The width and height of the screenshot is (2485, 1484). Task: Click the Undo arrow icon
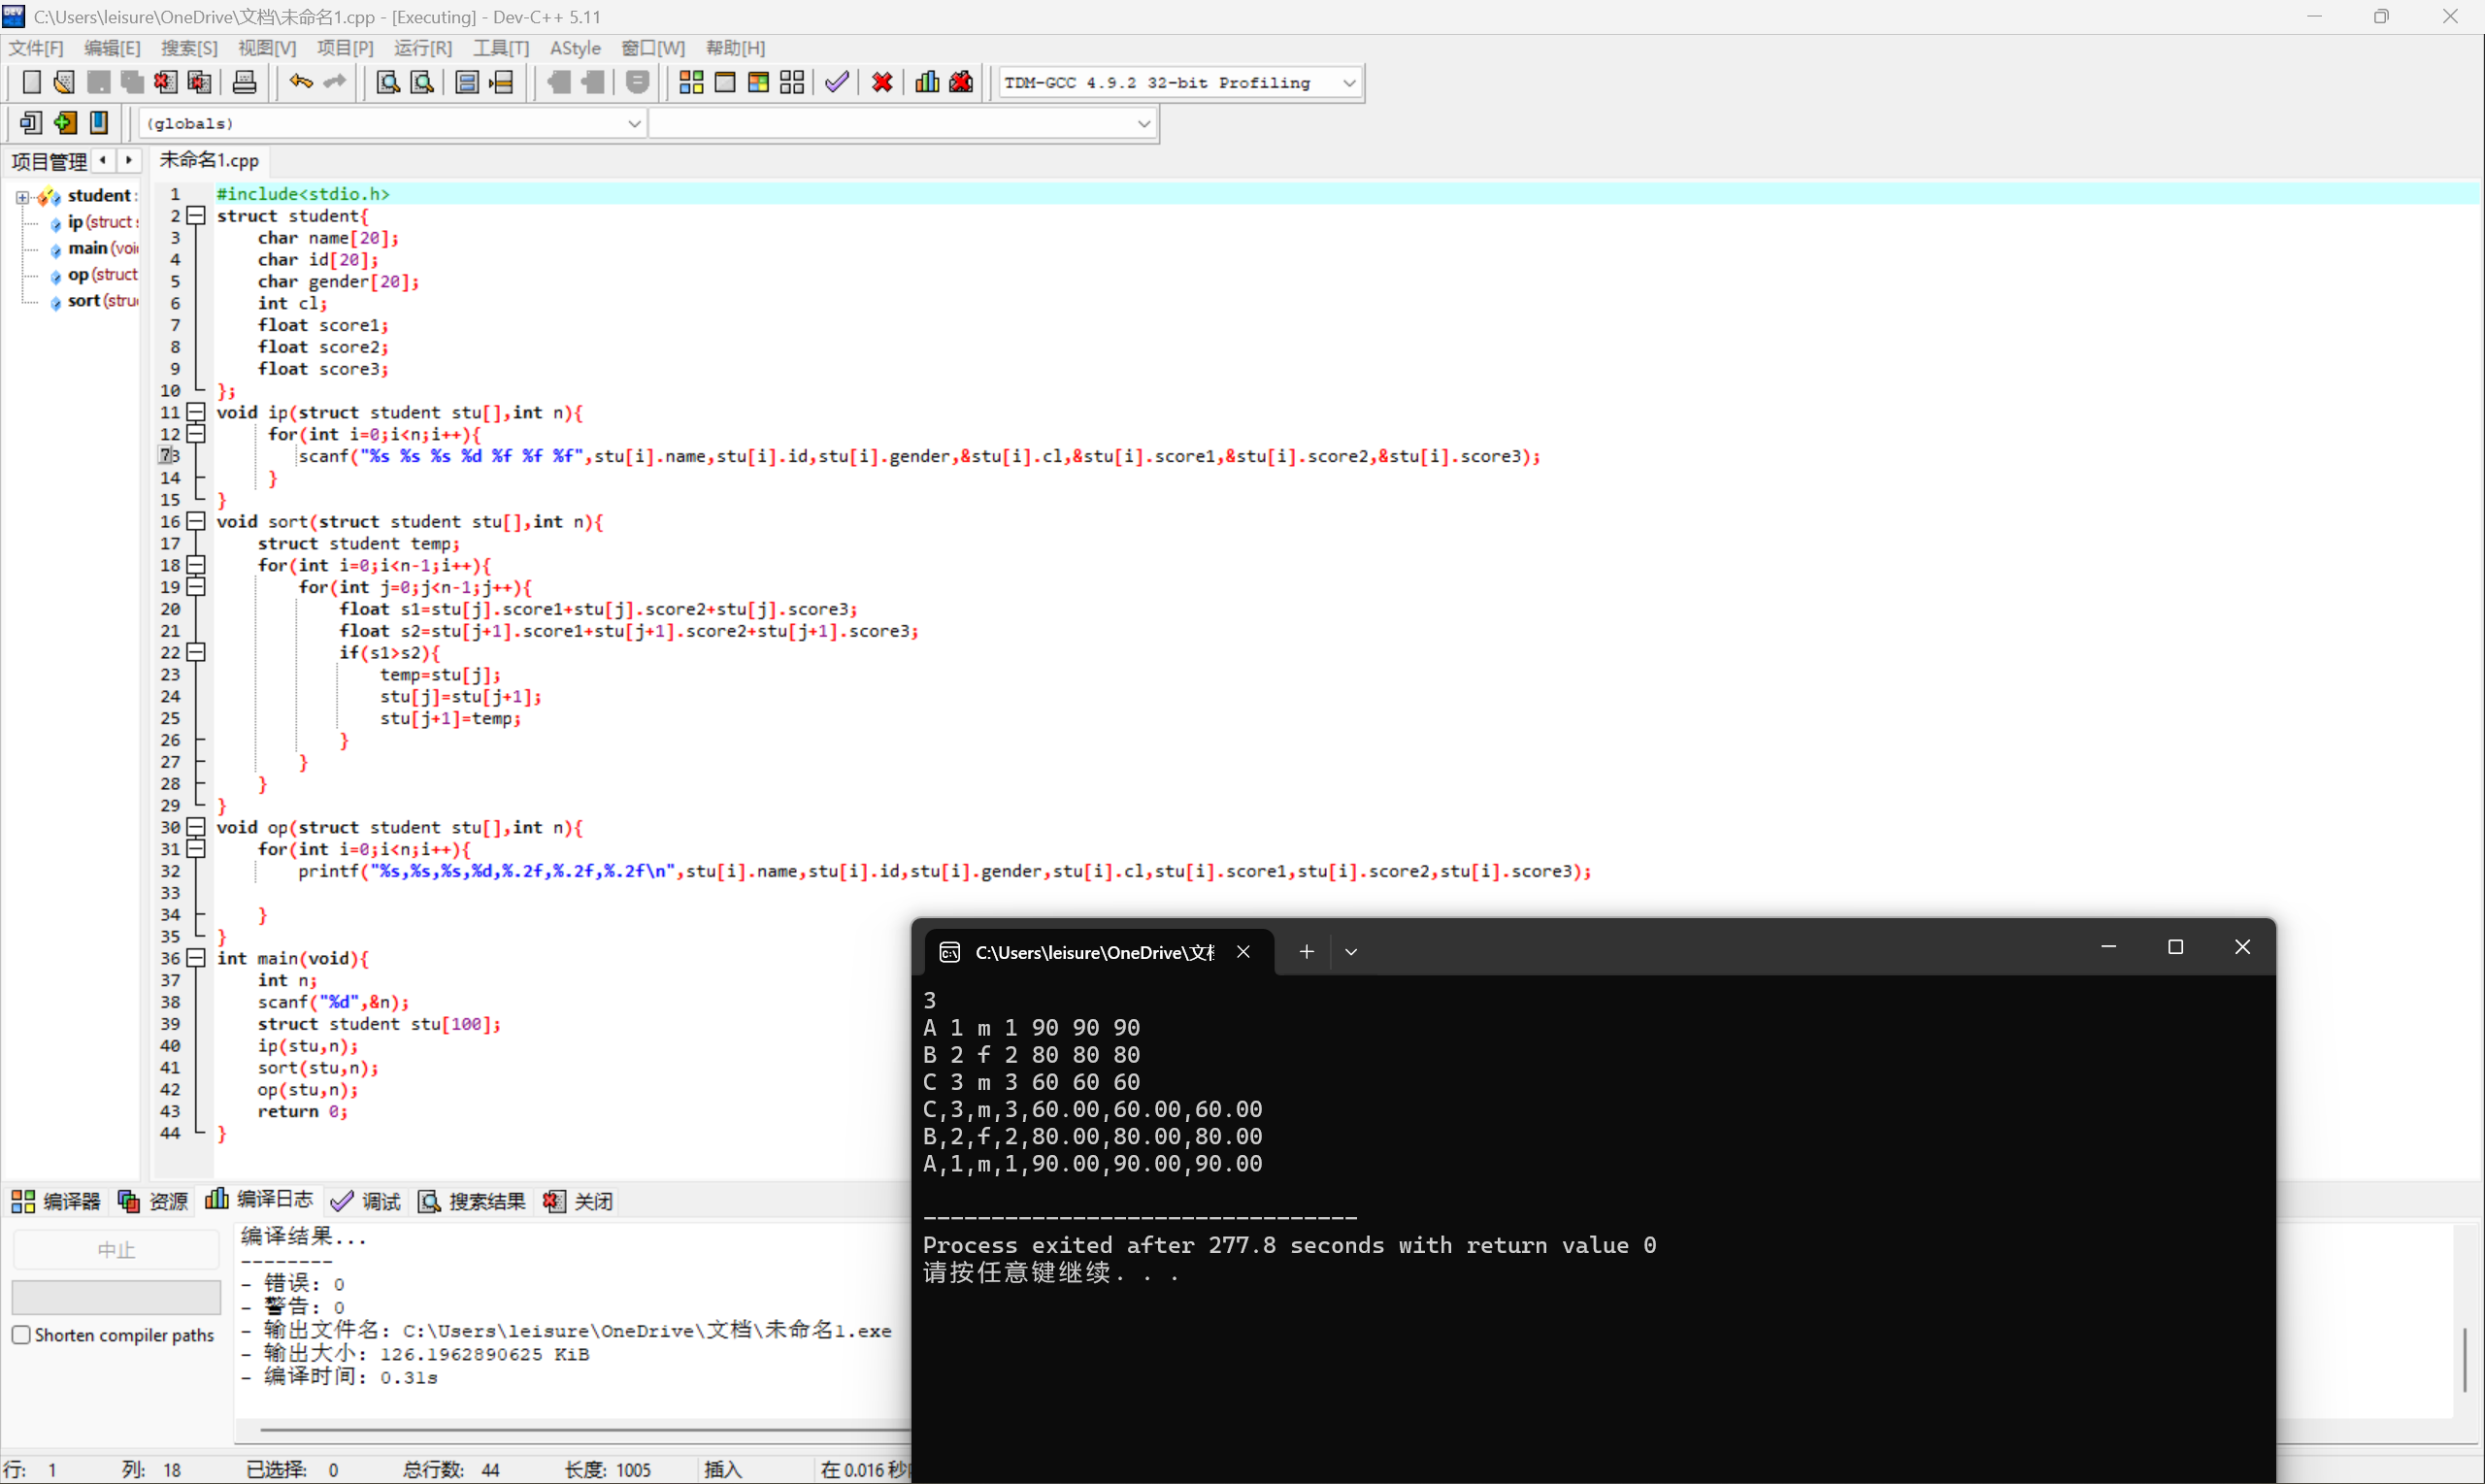[300, 82]
